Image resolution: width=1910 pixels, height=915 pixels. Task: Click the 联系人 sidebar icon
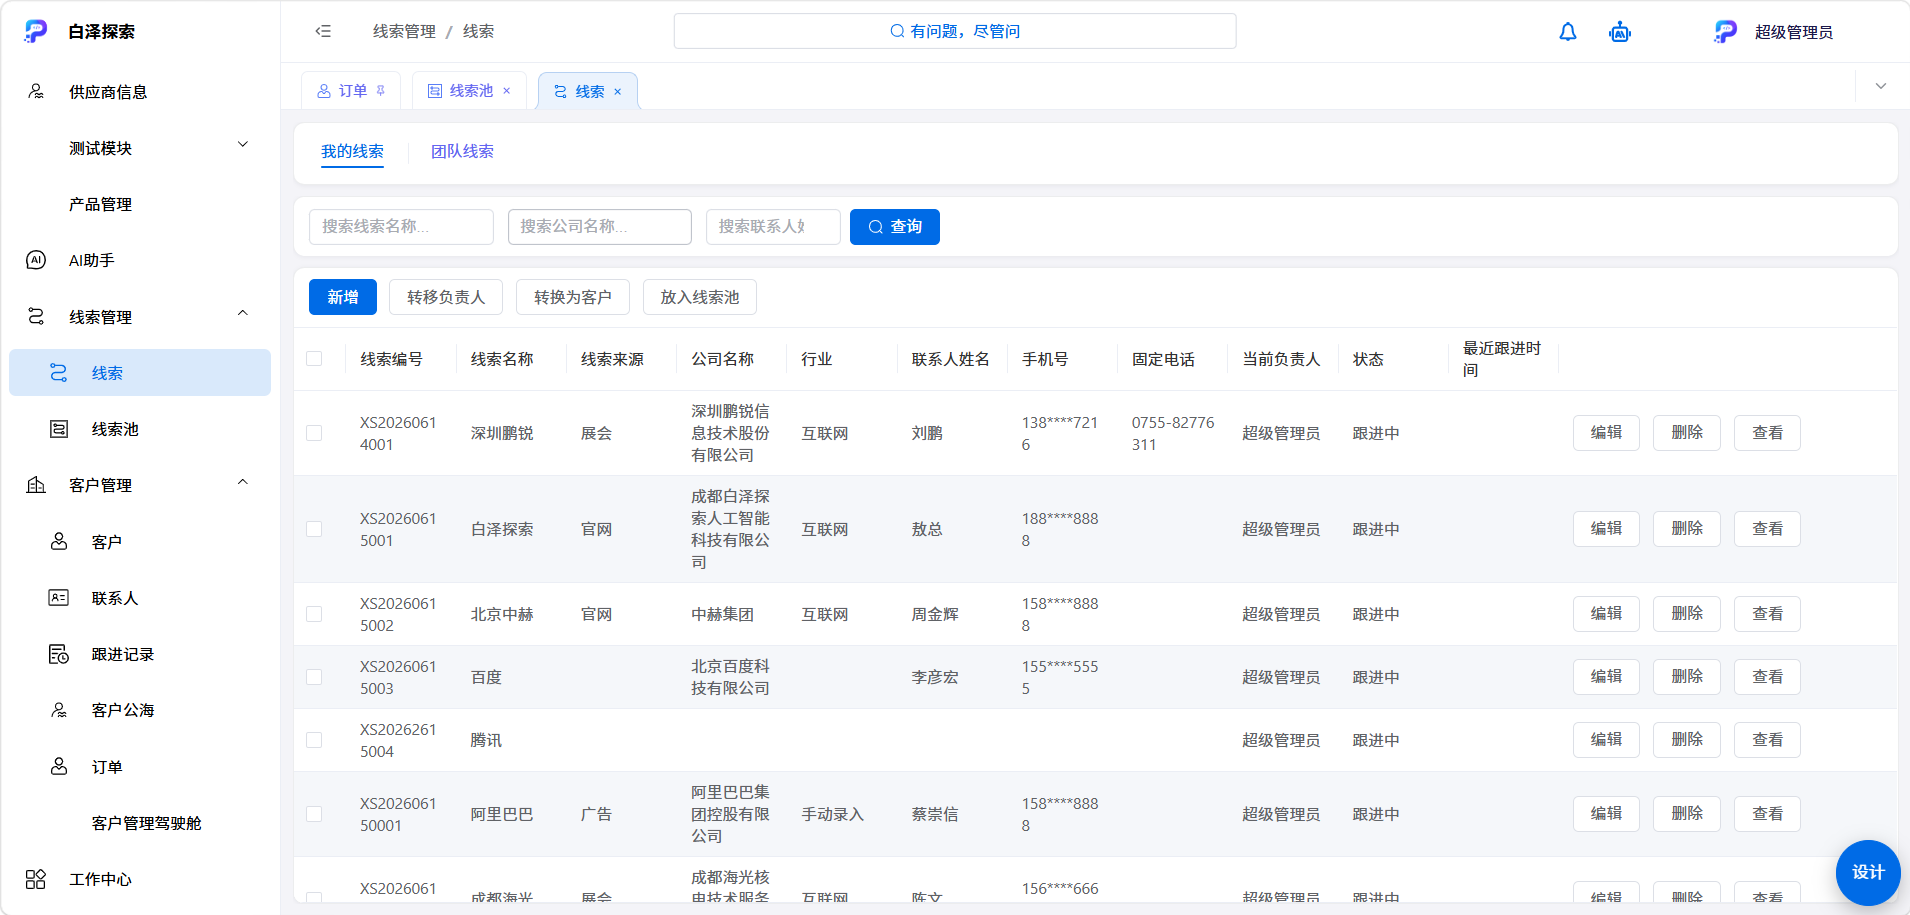59,598
